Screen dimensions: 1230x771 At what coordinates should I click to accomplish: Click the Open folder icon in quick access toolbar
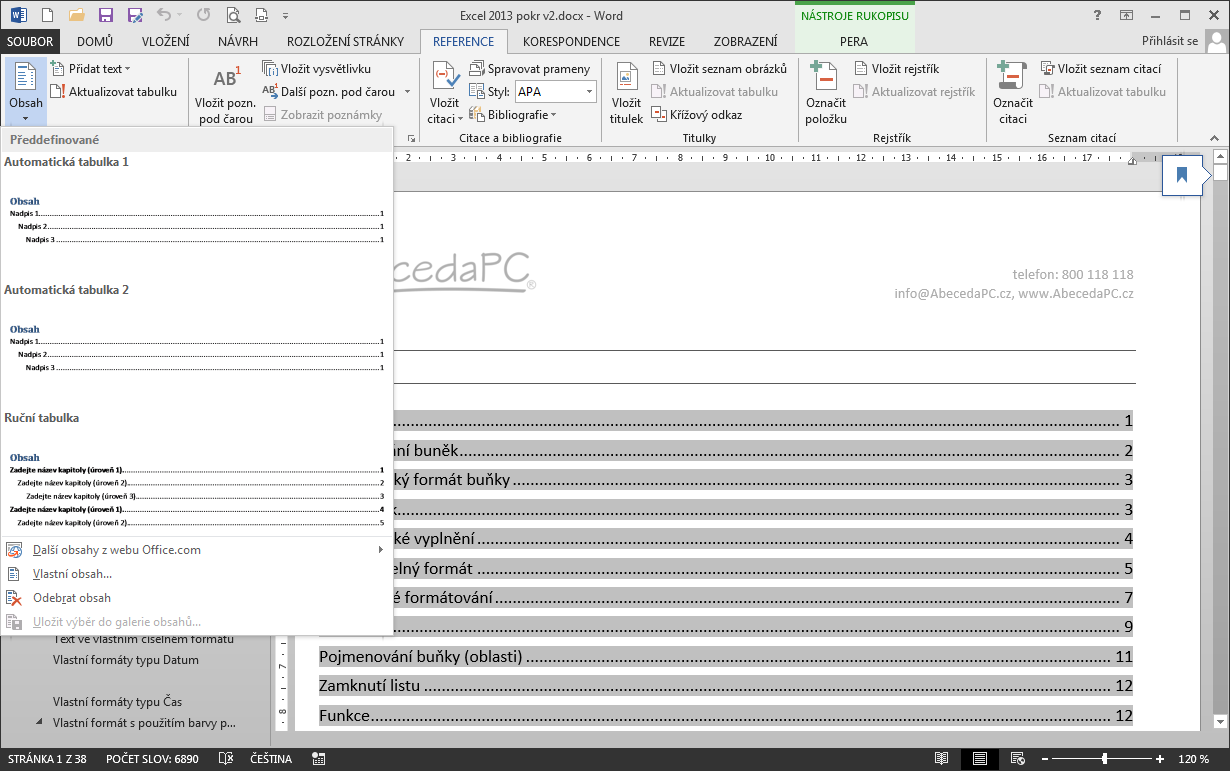(77, 15)
